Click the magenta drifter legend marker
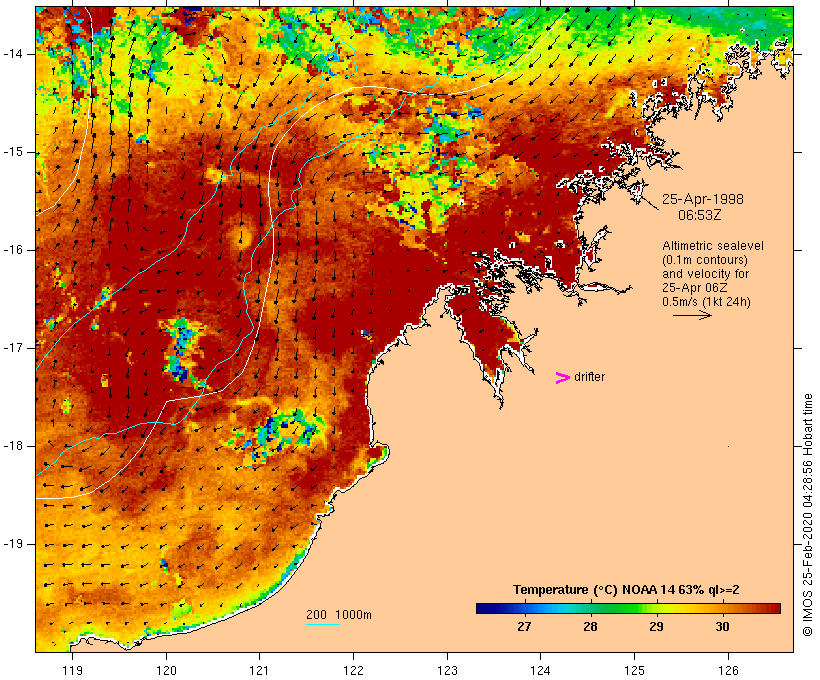This screenshot has width=820, height=680. pyautogui.click(x=562, y=378)
